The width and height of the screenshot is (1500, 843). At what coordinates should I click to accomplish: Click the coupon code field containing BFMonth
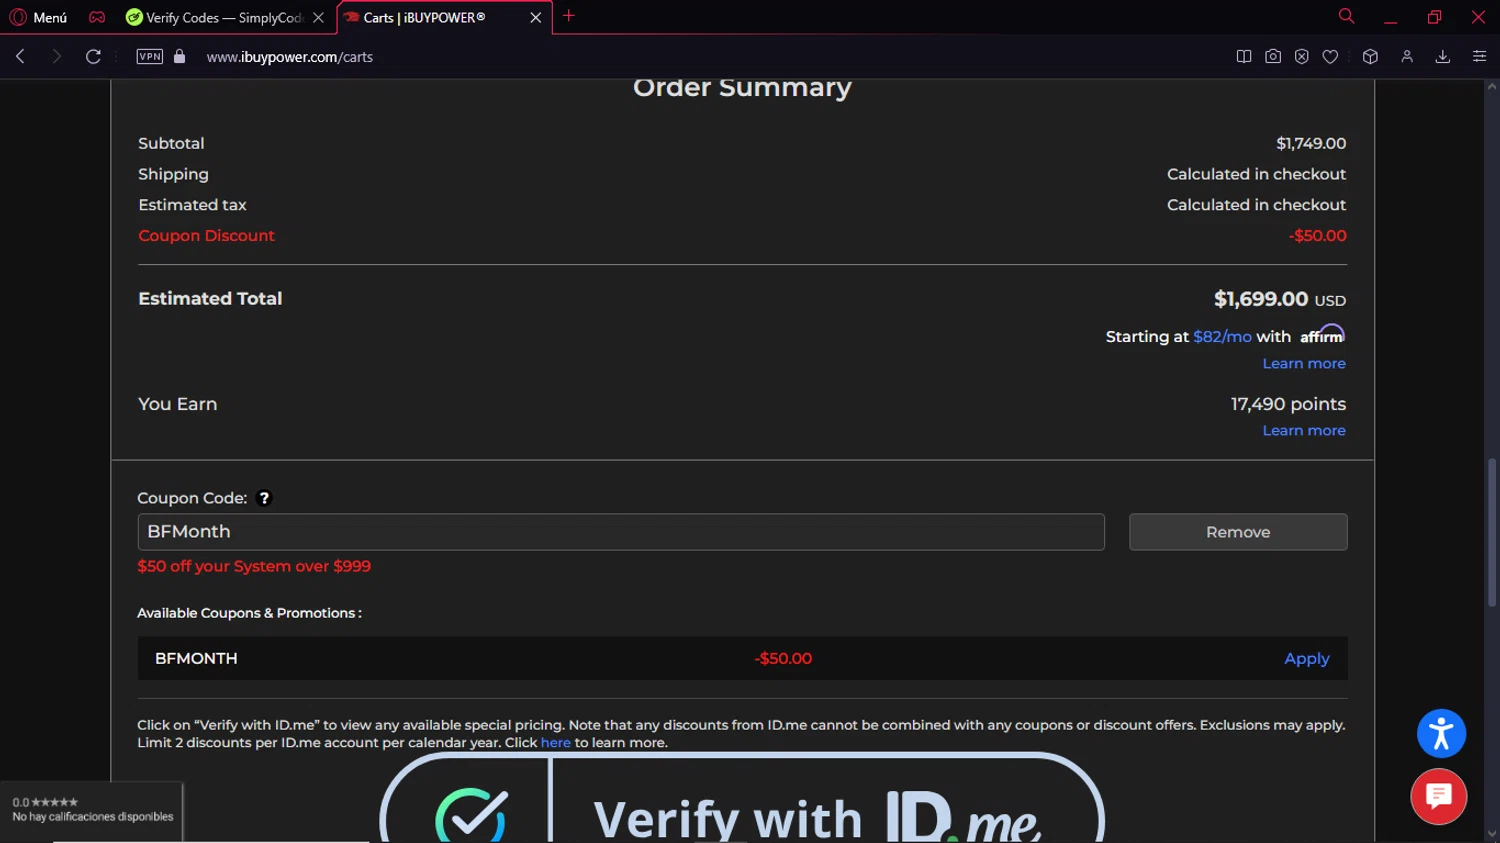point(621,532)
